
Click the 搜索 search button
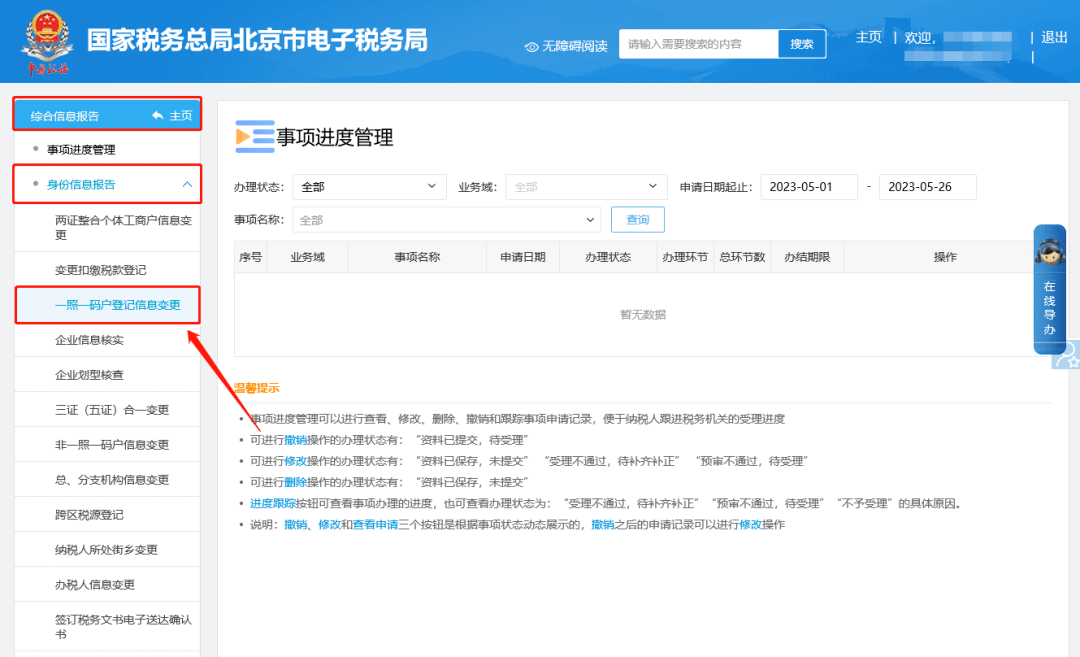click(802, 43)
